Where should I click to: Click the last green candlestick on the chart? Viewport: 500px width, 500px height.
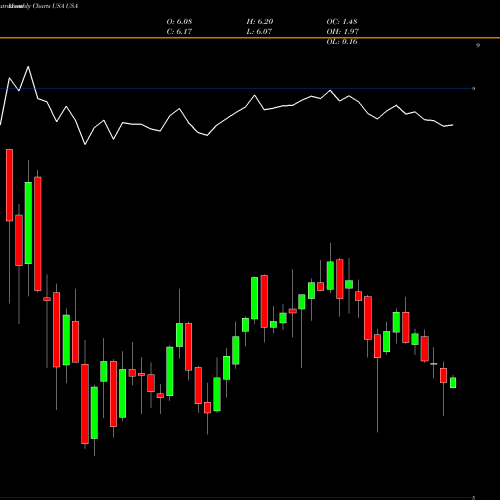[x=453, y=382]
